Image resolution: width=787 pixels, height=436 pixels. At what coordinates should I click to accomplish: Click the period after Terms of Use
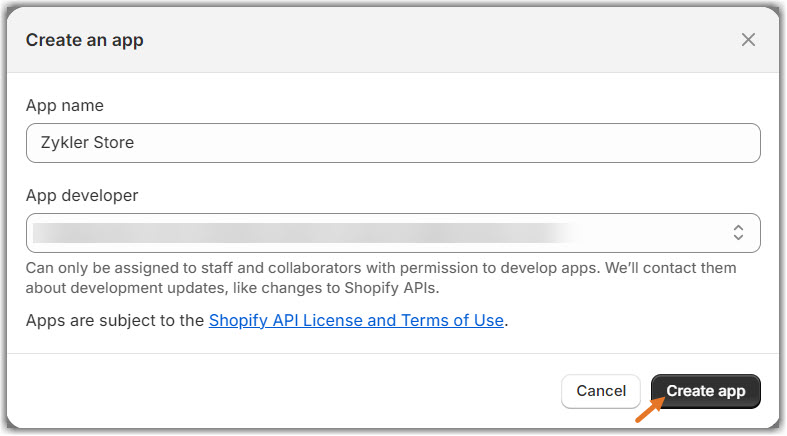[x=507, y=322]
